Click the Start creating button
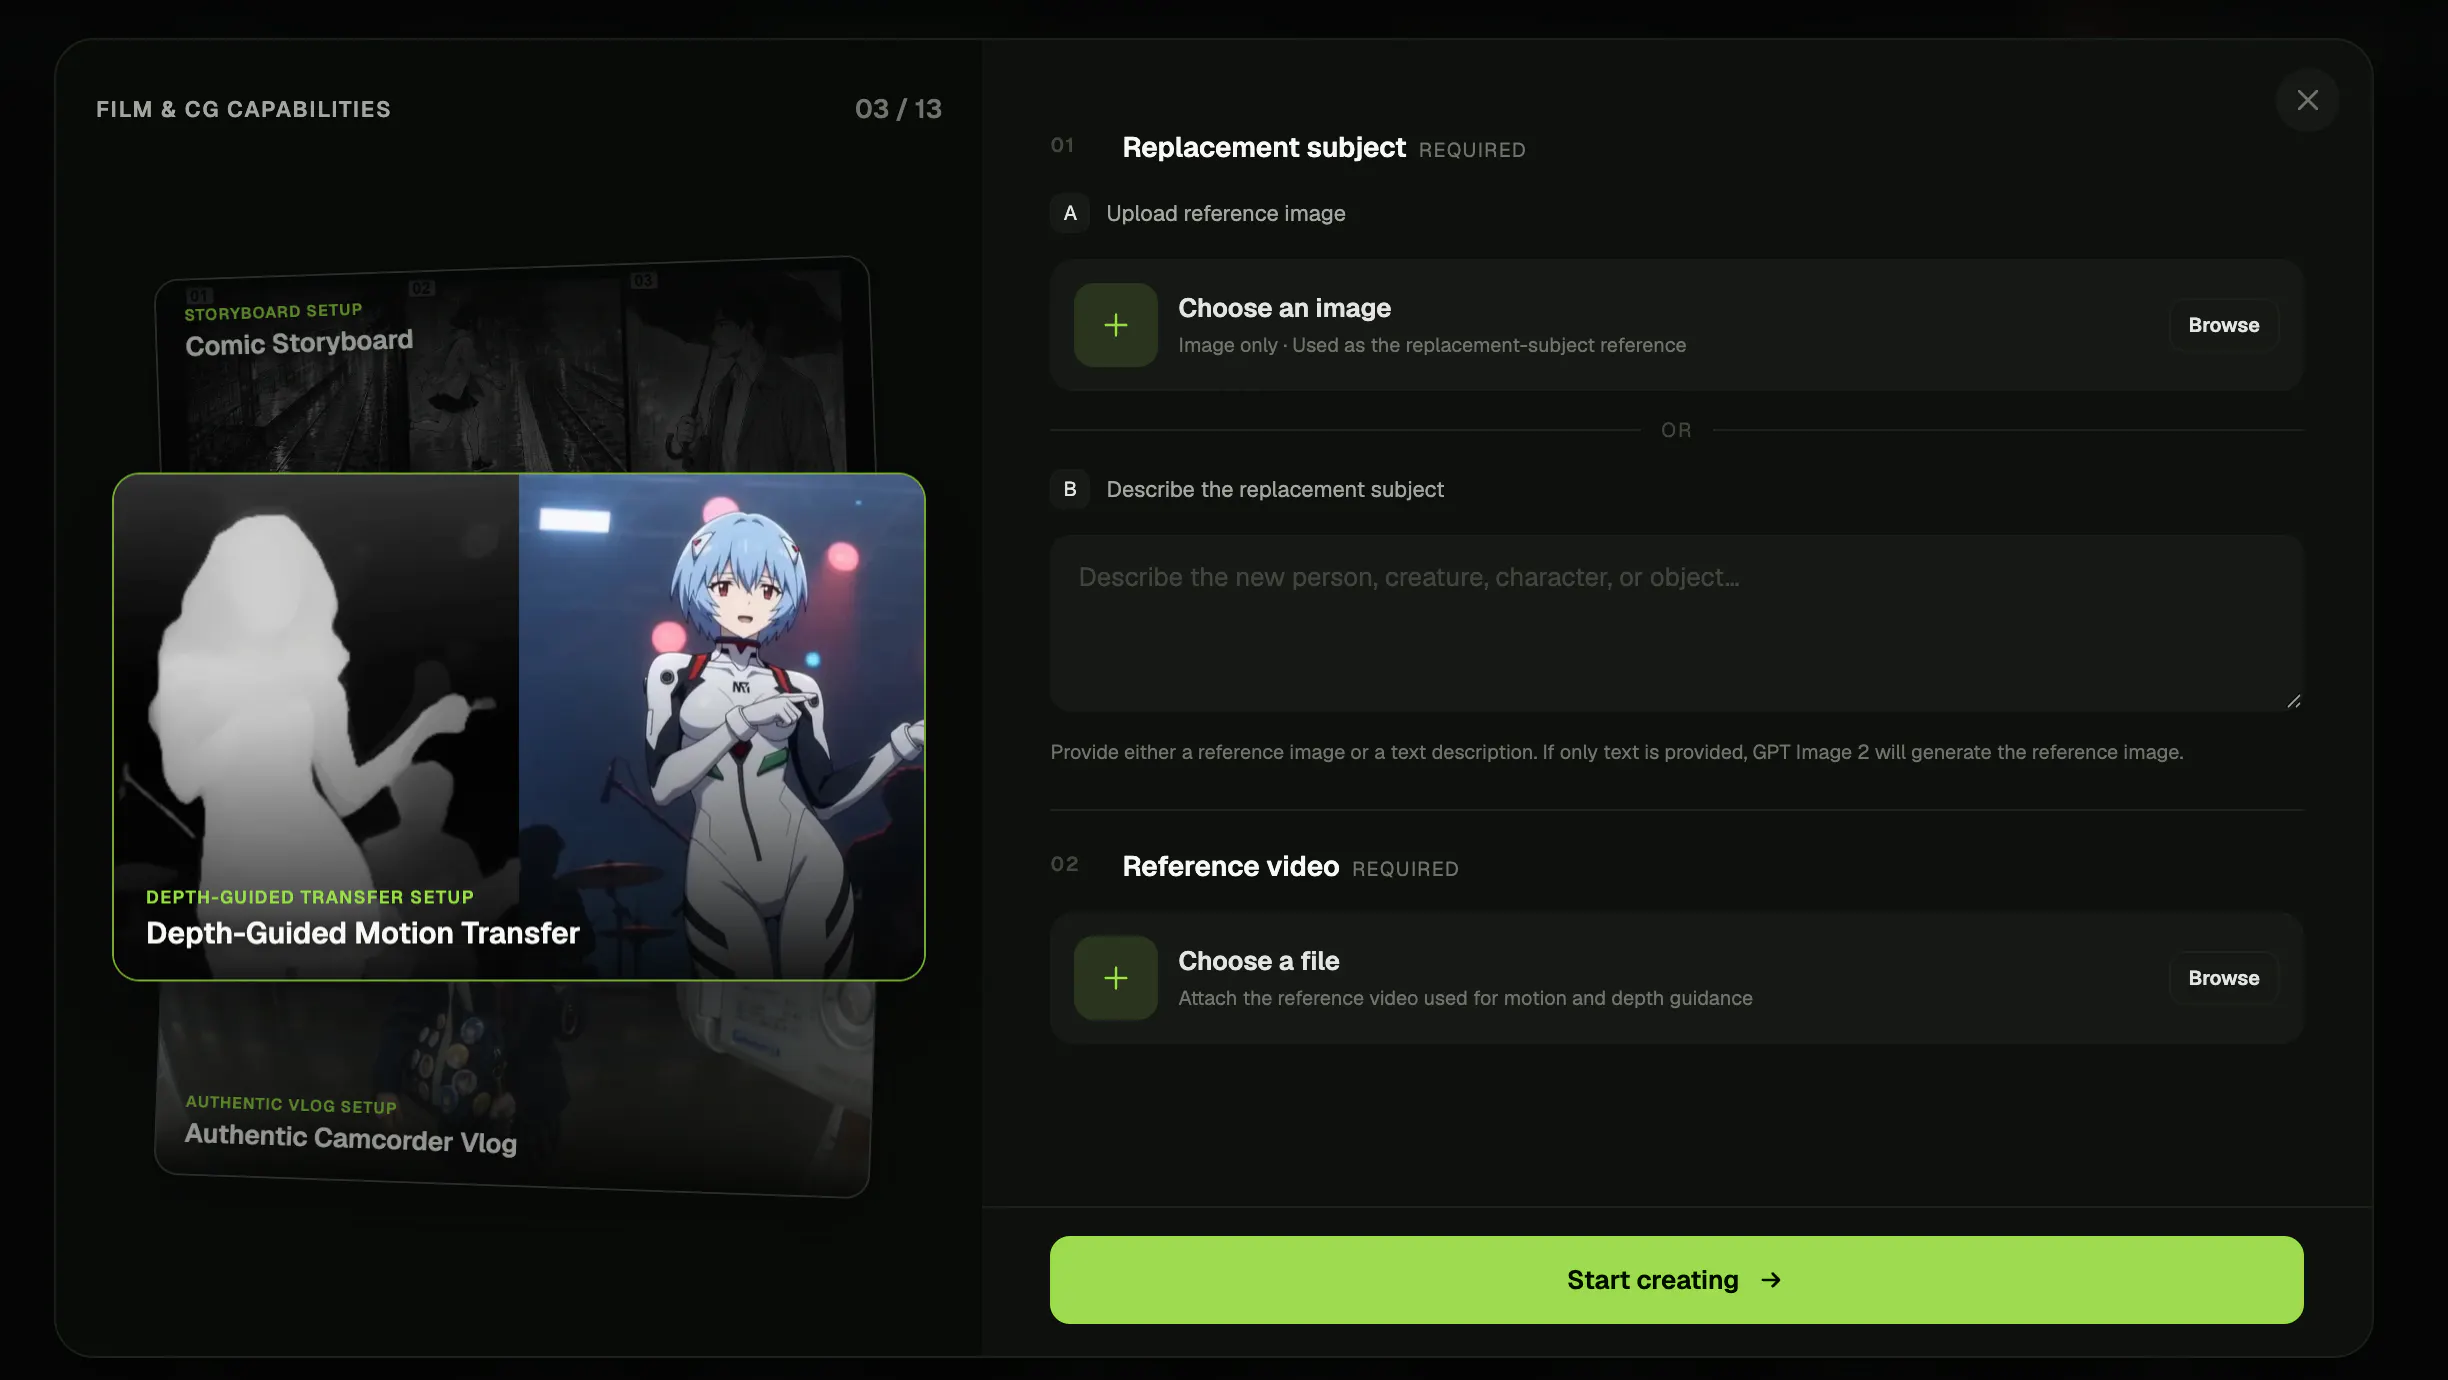 [x=1676, y=1280]
